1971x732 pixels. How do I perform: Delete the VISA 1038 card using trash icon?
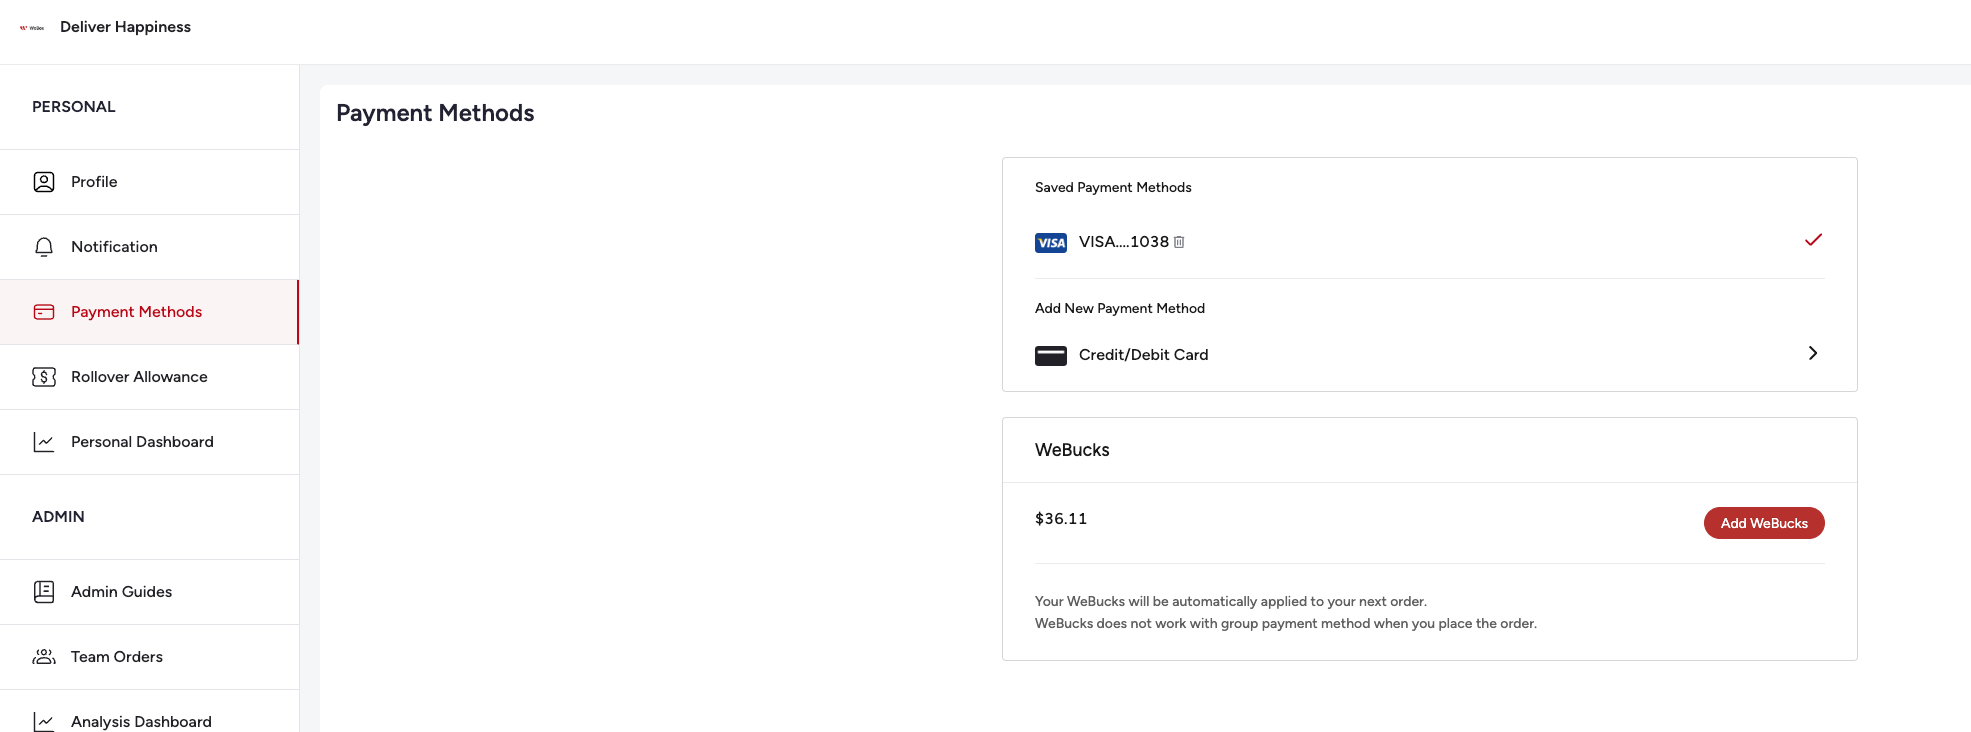1179,242
